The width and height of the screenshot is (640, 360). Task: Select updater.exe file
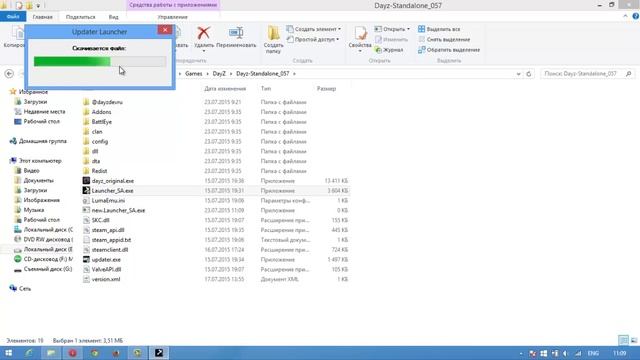pyautogui.click(x=106, y=260)
